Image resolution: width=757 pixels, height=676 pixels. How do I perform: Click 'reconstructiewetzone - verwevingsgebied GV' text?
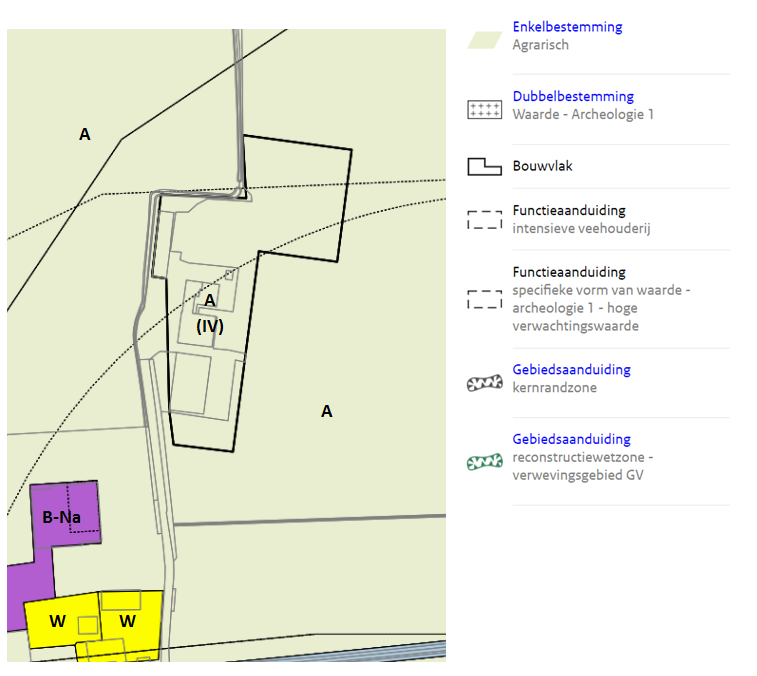(x=583, y=466)
